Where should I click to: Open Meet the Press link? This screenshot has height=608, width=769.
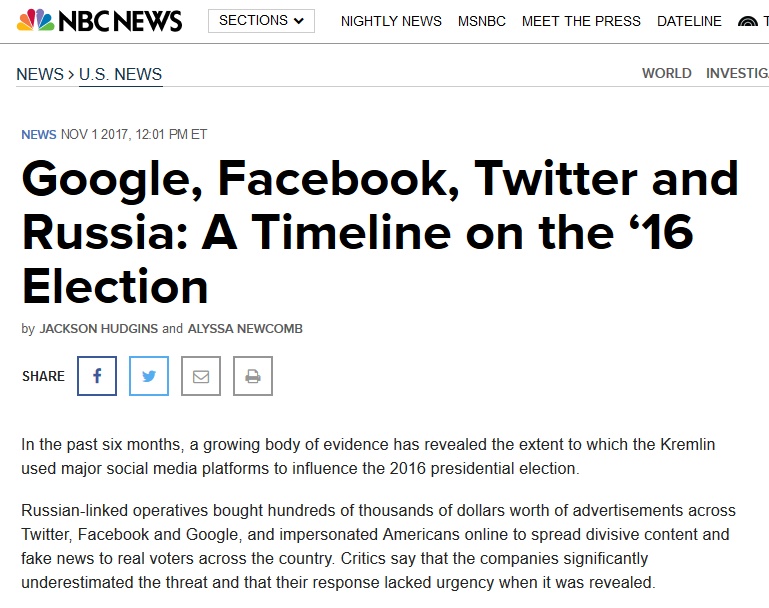click(581, 21)
